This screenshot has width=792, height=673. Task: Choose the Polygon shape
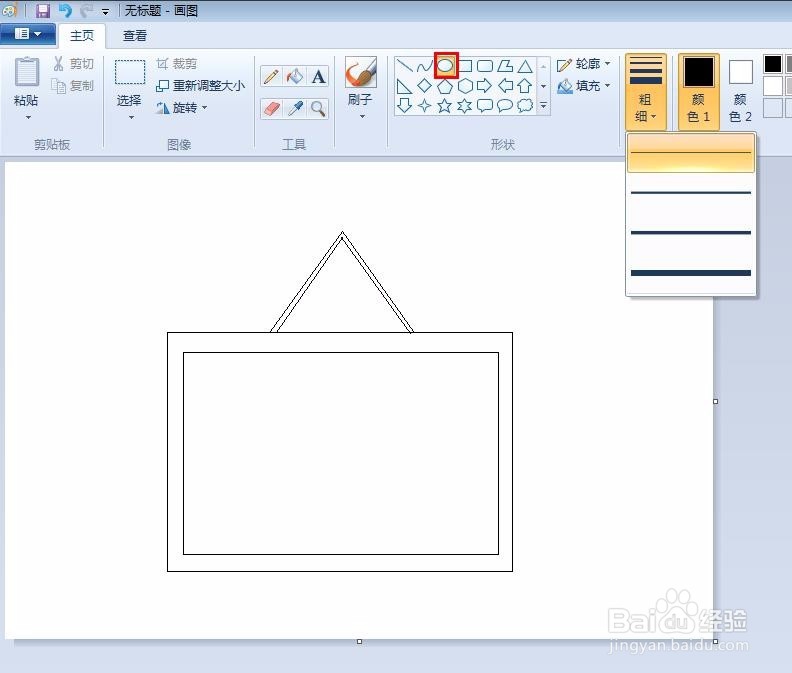click(x=505, y=66)
